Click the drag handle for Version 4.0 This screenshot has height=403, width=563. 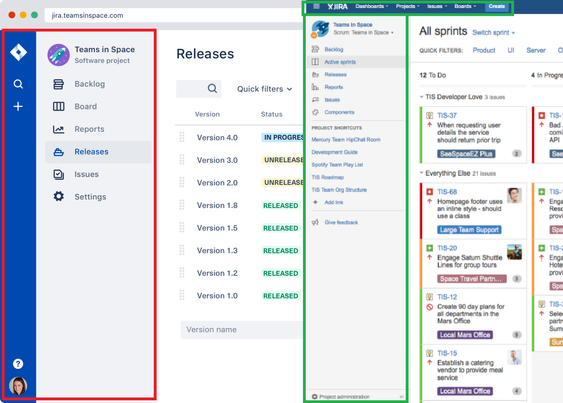pyautogui.click(x=182, y=137)
